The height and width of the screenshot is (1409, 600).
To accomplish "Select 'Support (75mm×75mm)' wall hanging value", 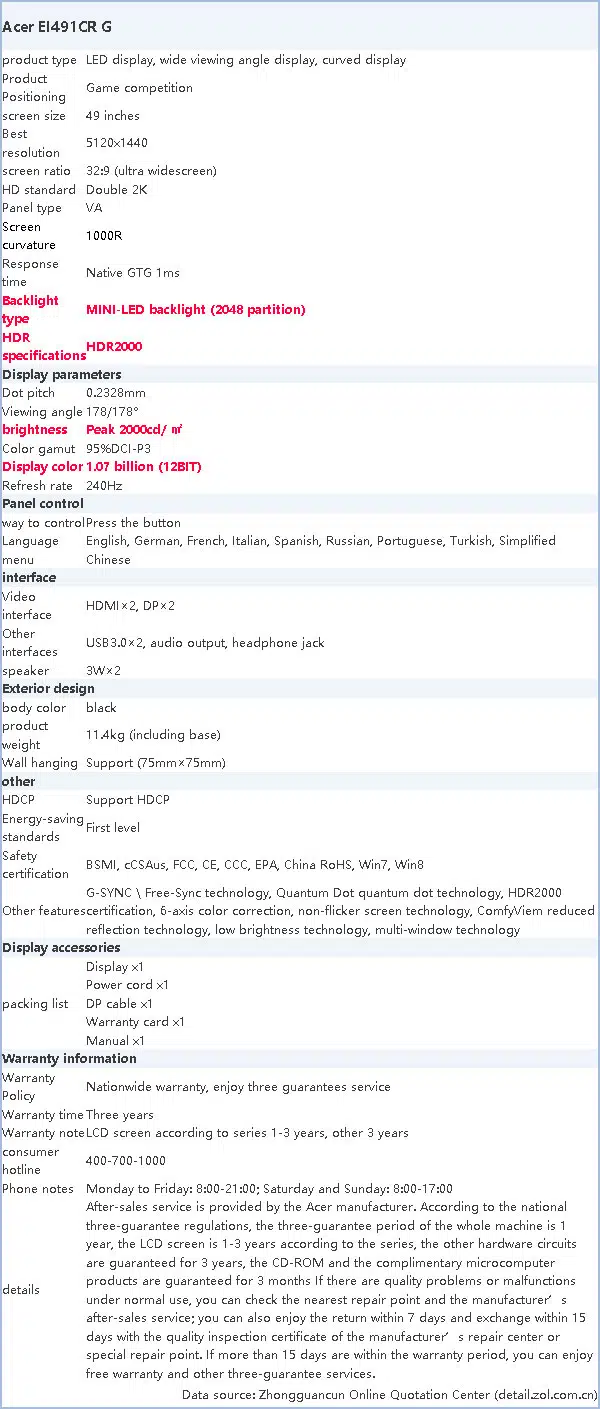I will (x=156, y=763).
